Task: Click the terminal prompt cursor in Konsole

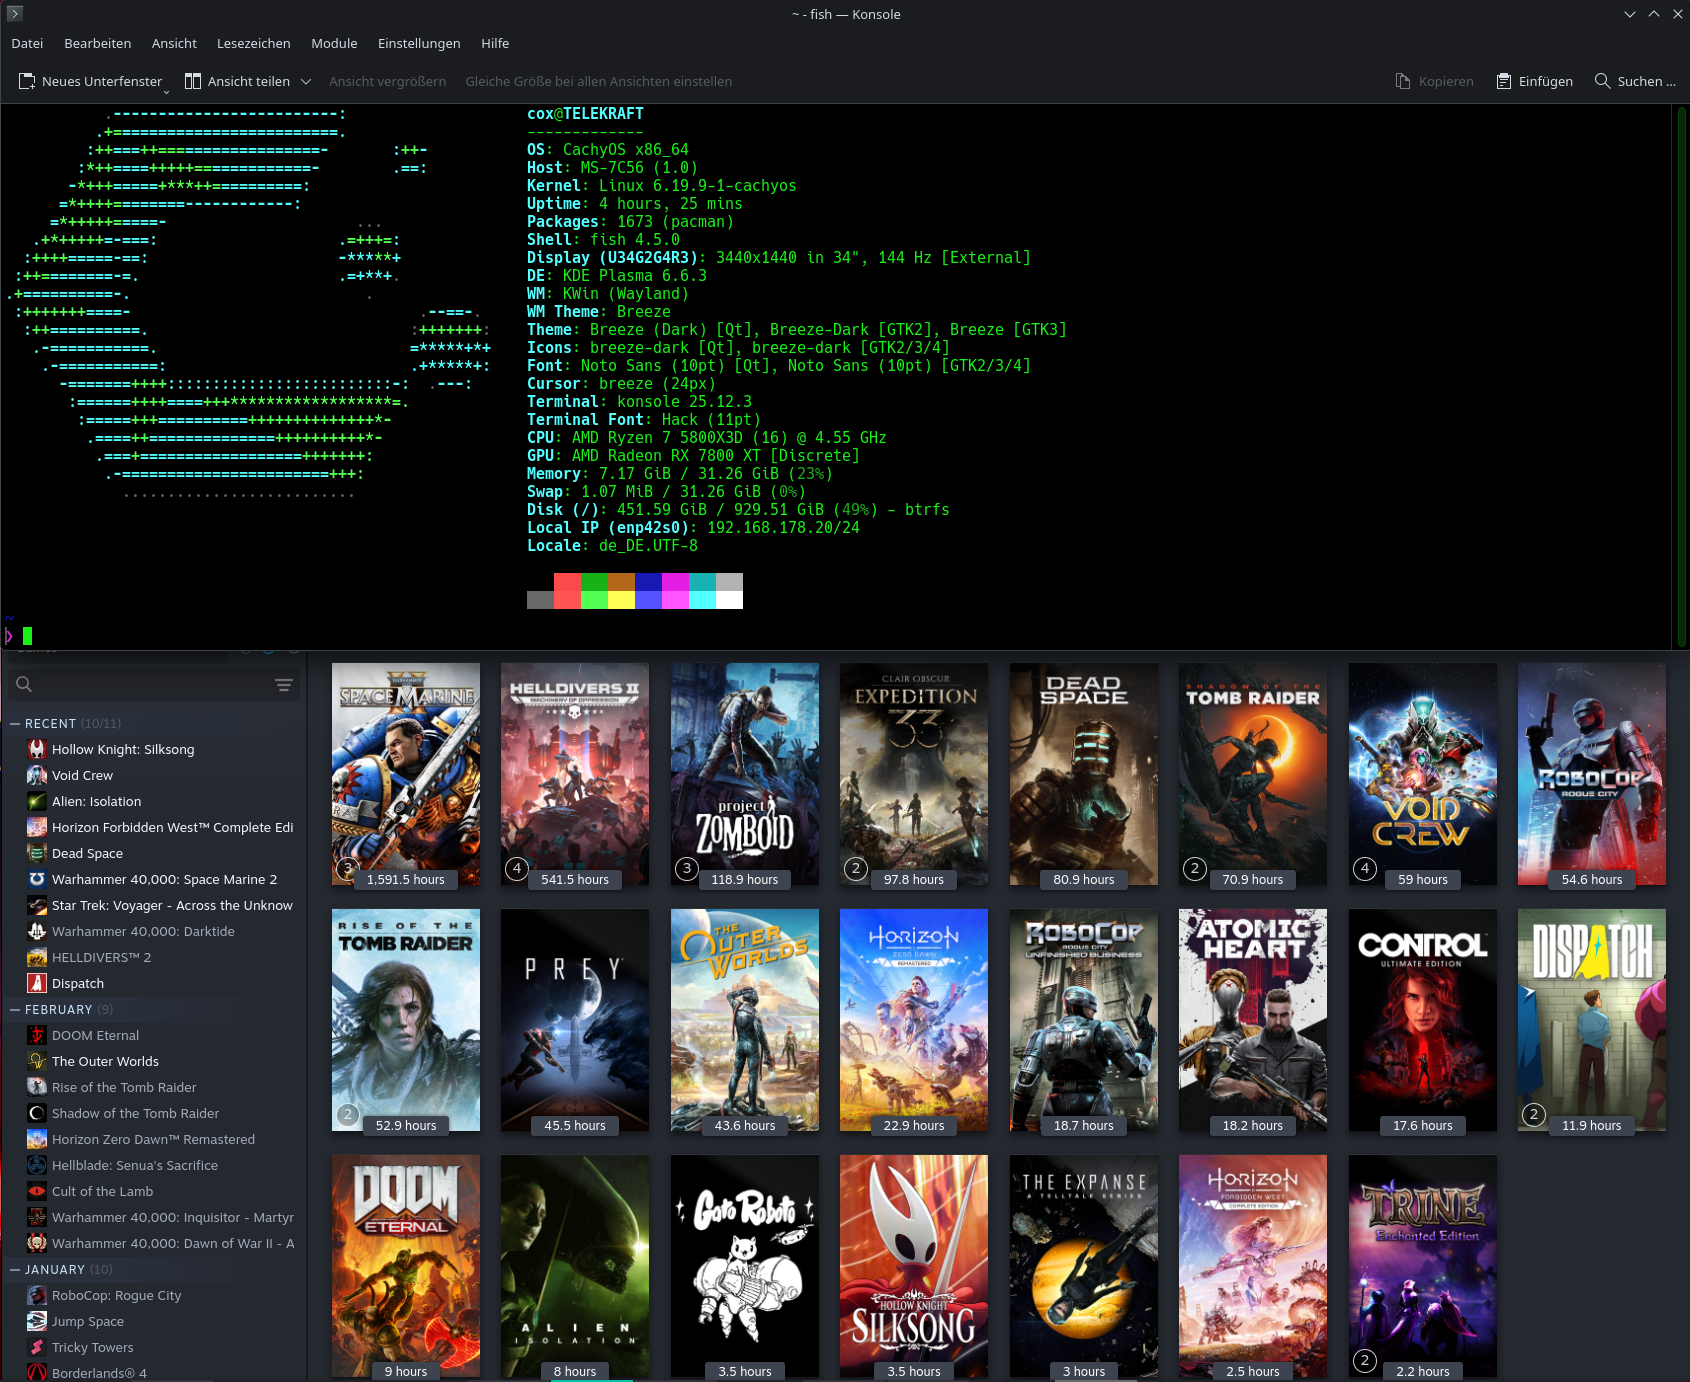Action: tap(28, 636)
